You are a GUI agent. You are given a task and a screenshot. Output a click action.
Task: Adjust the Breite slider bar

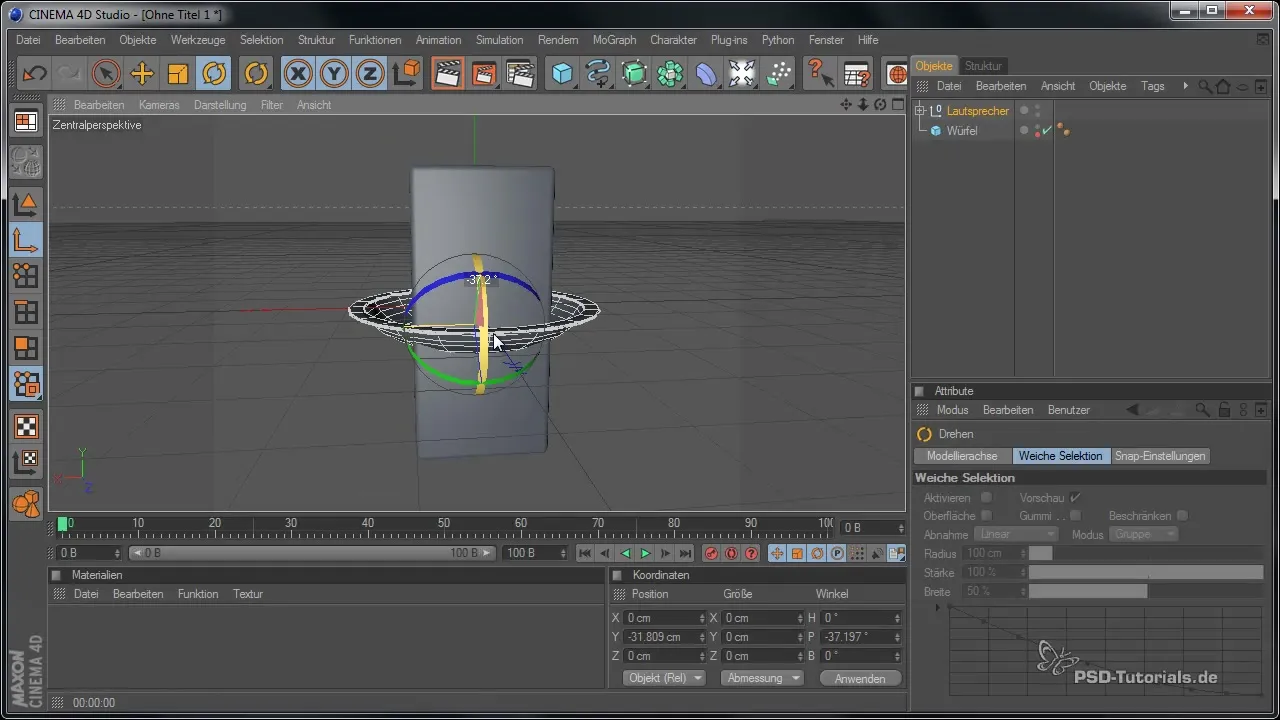[1146, 591]
